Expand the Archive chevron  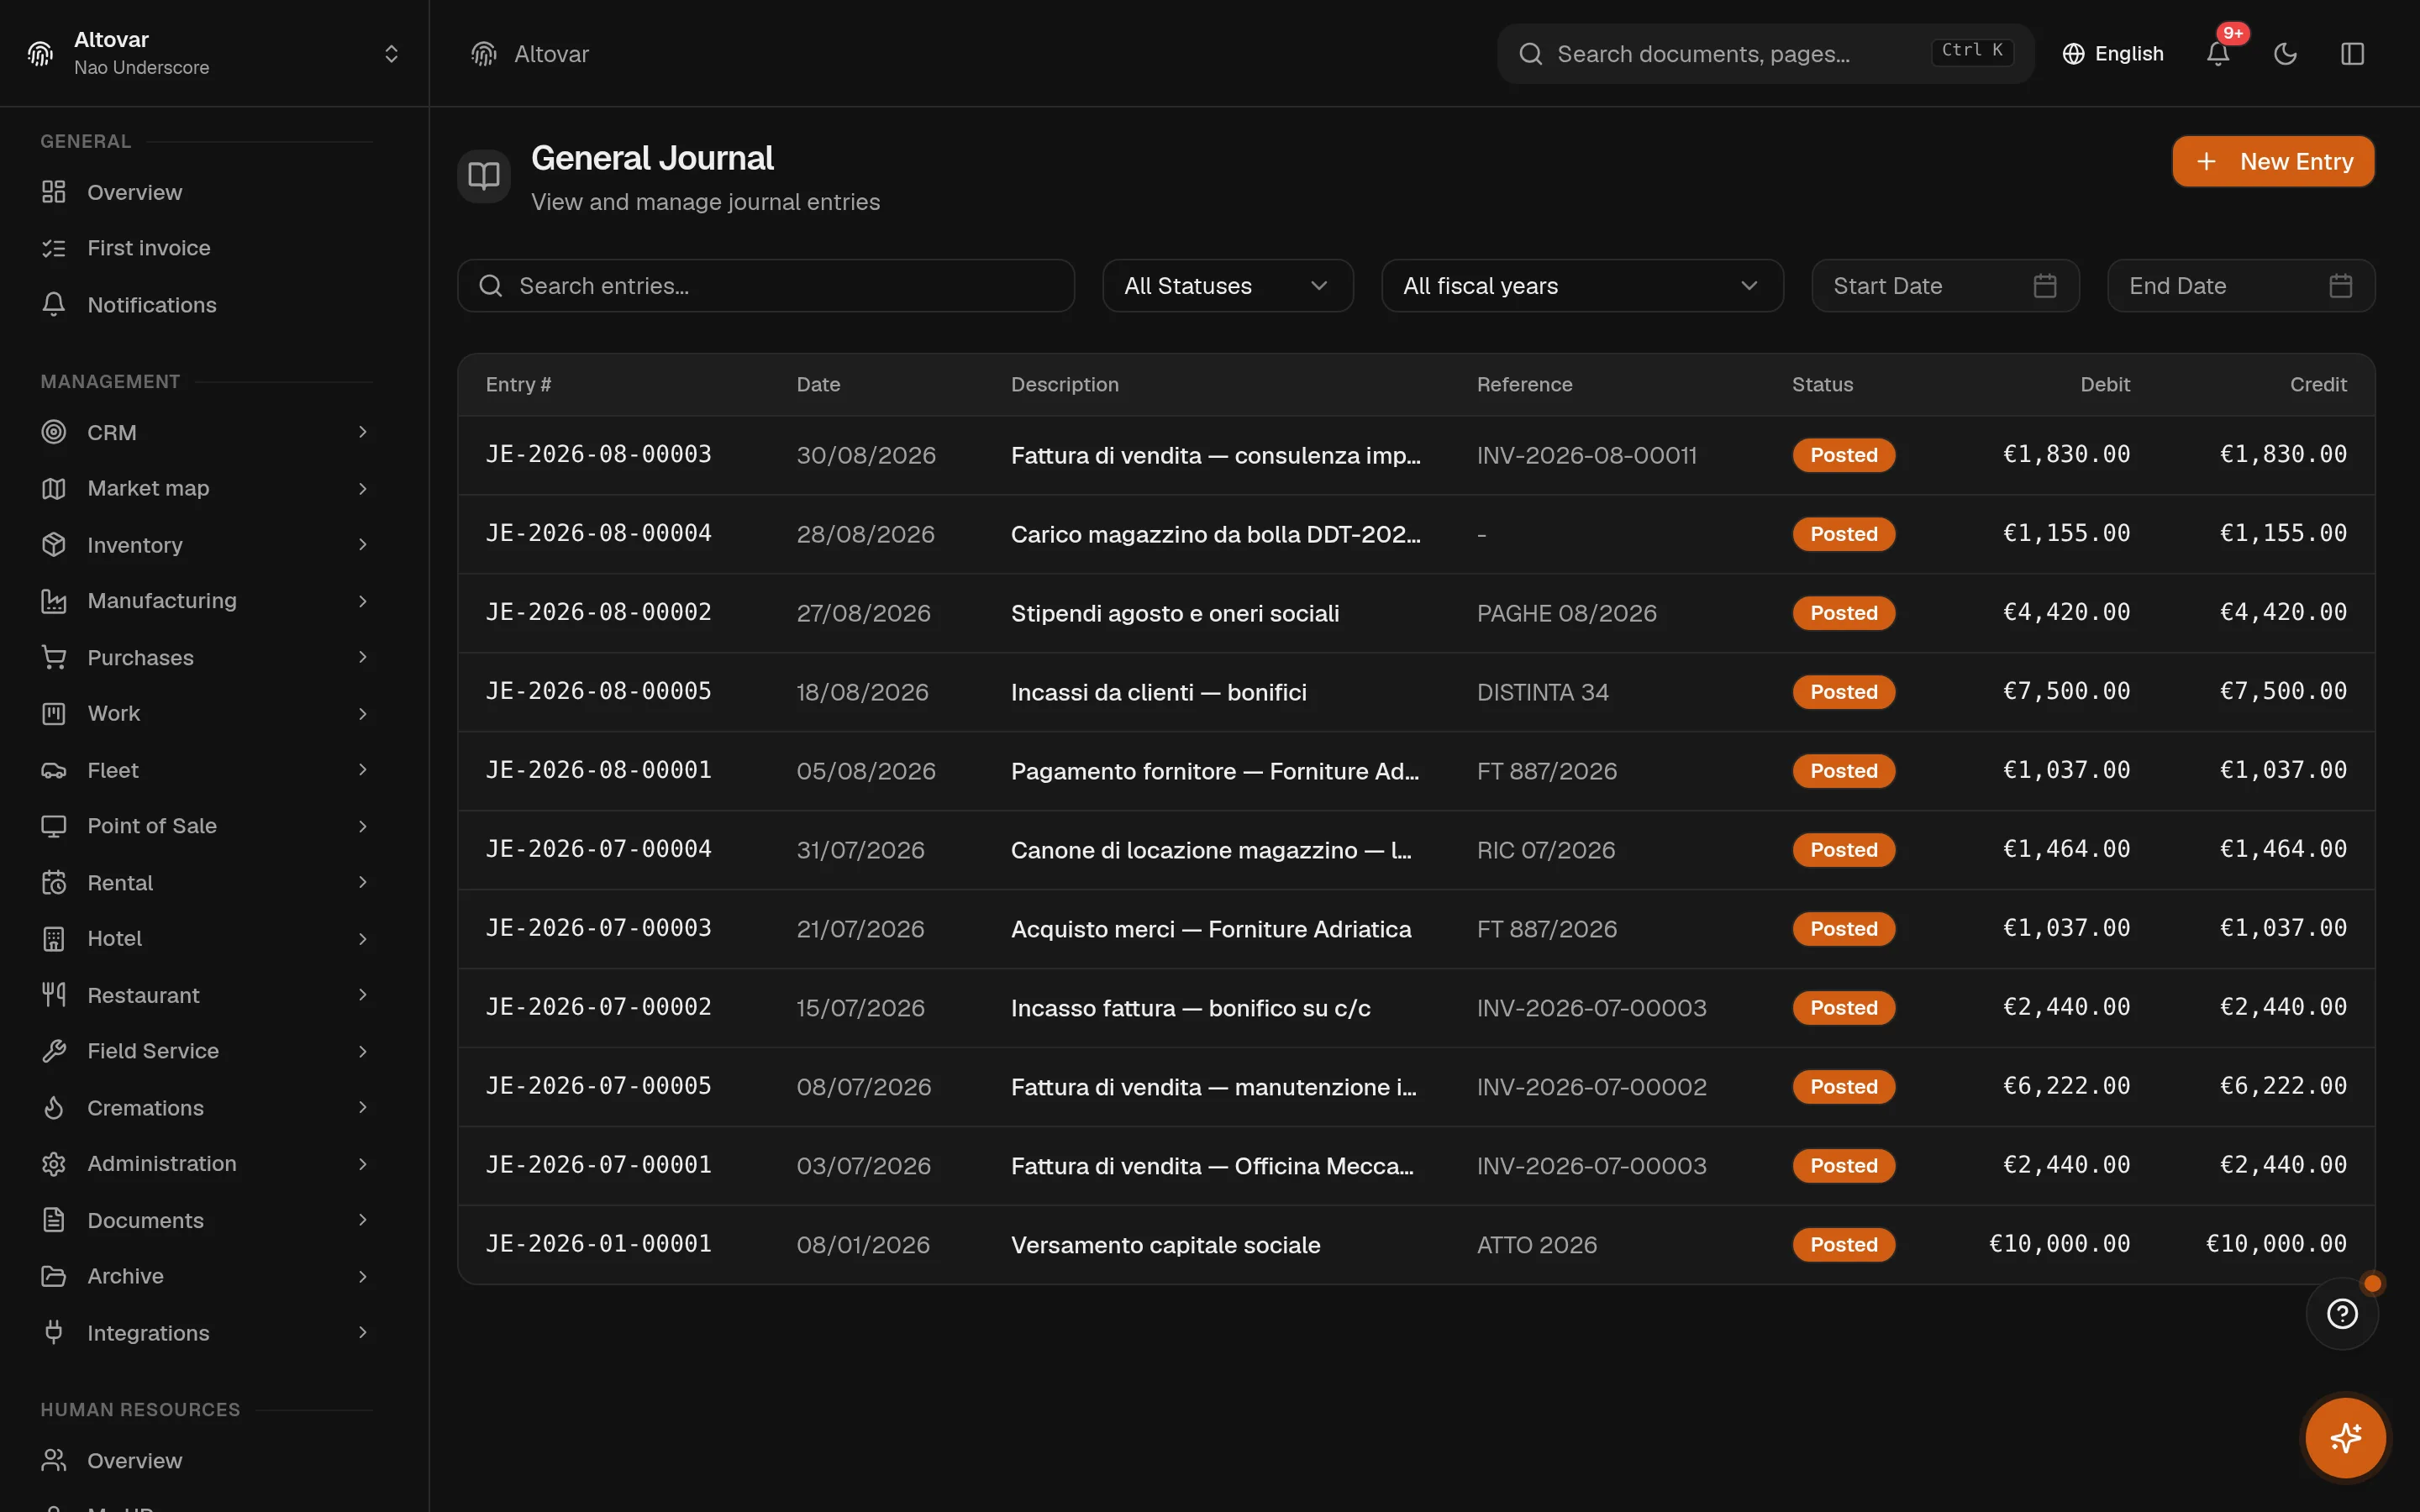pos(363,1276)
